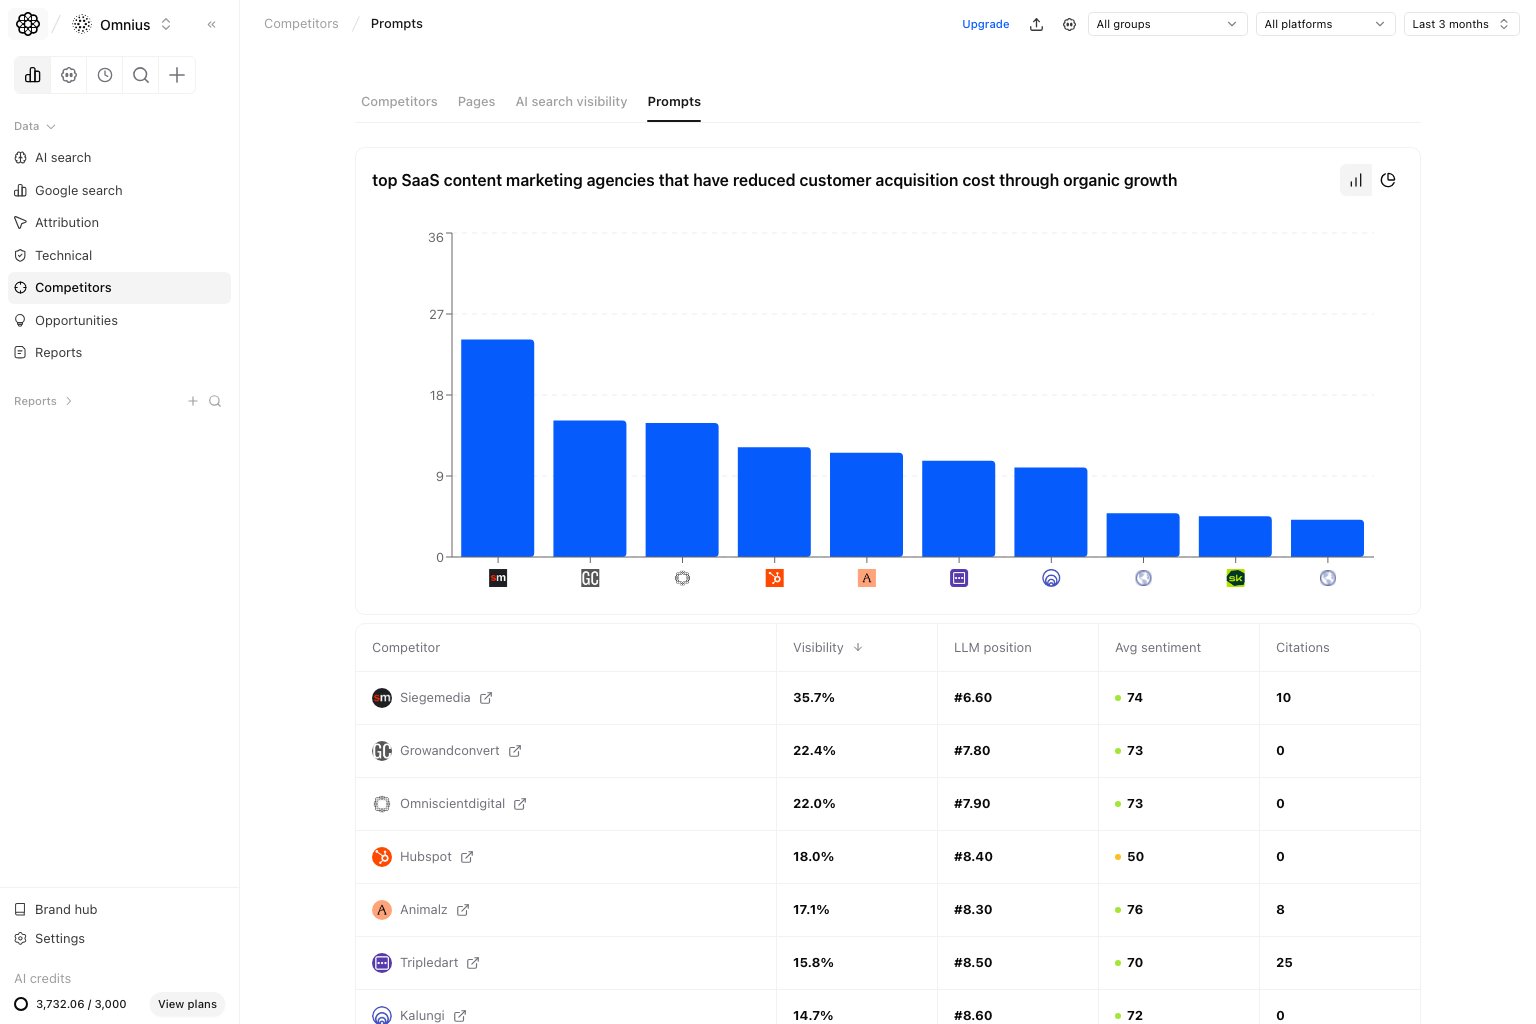Open Hubspot external link icon
The height and width of the screenshot is (1024, 1536).
click(467, 857)
